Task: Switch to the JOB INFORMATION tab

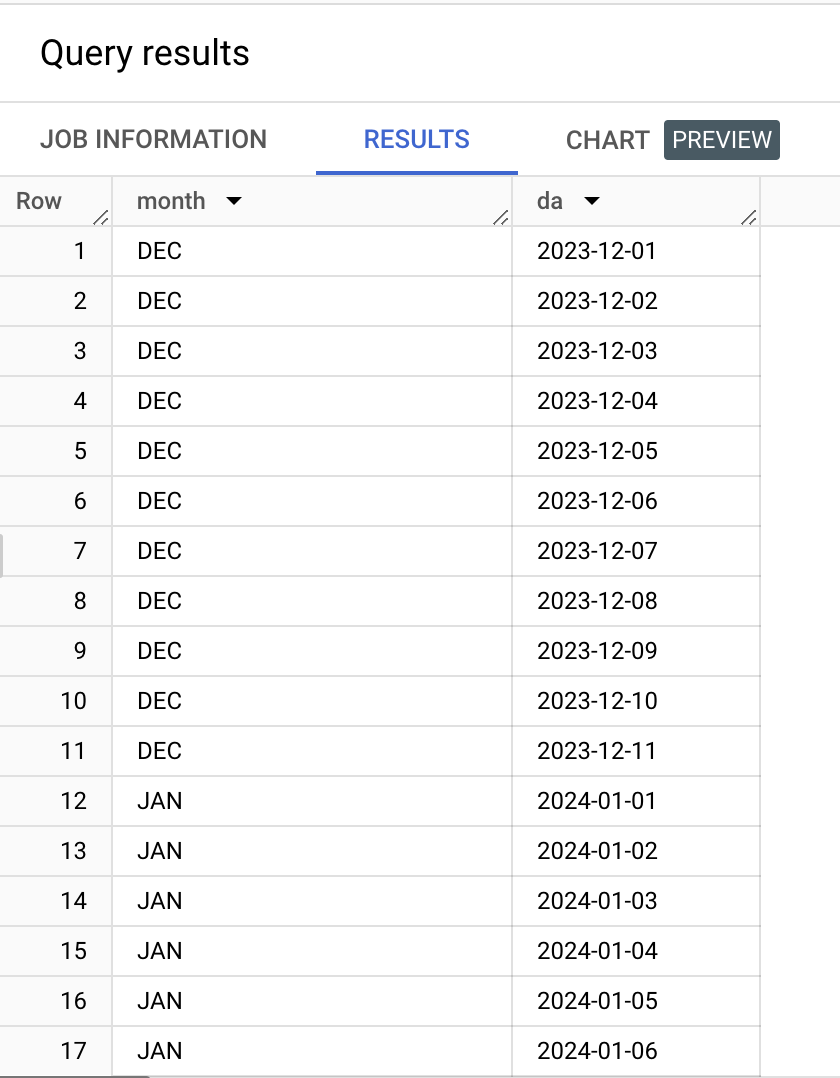Action: [153, 139]
